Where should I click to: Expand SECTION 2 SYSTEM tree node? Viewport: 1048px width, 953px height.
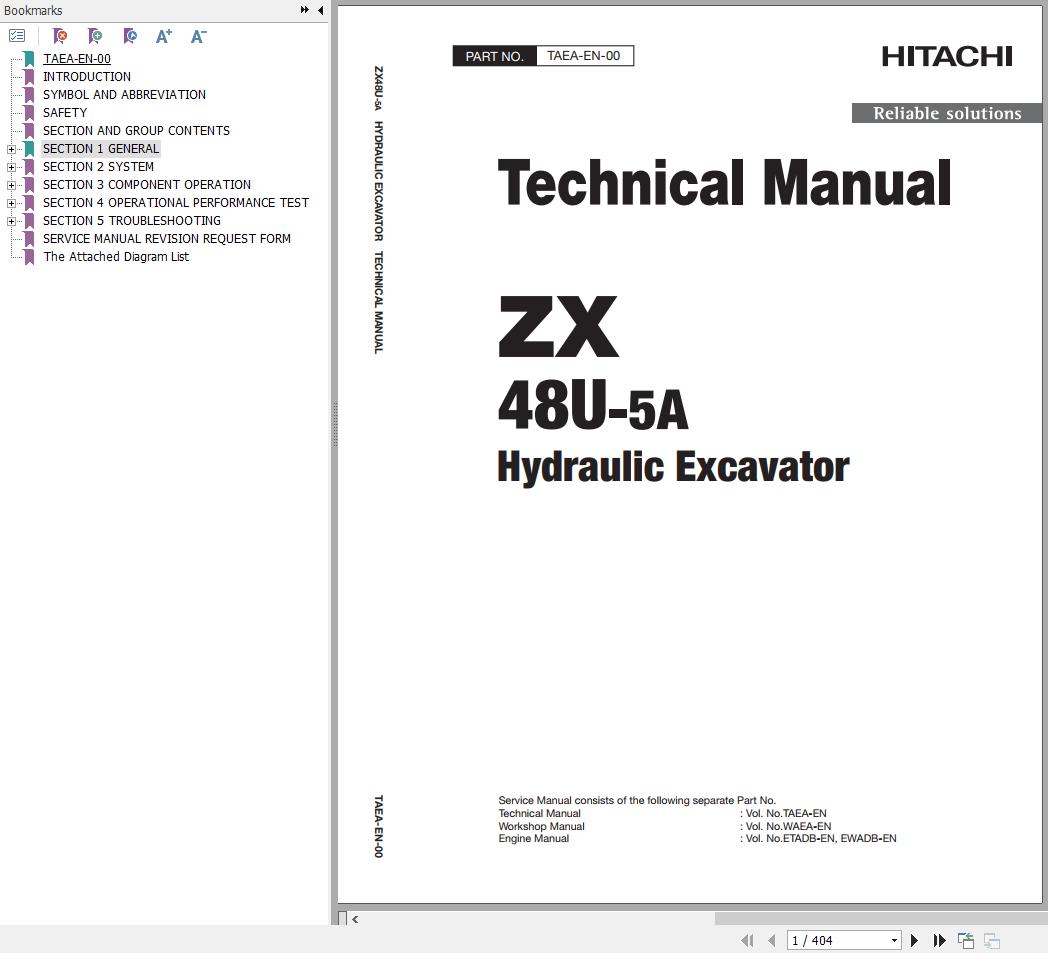(x=11, y=167)
